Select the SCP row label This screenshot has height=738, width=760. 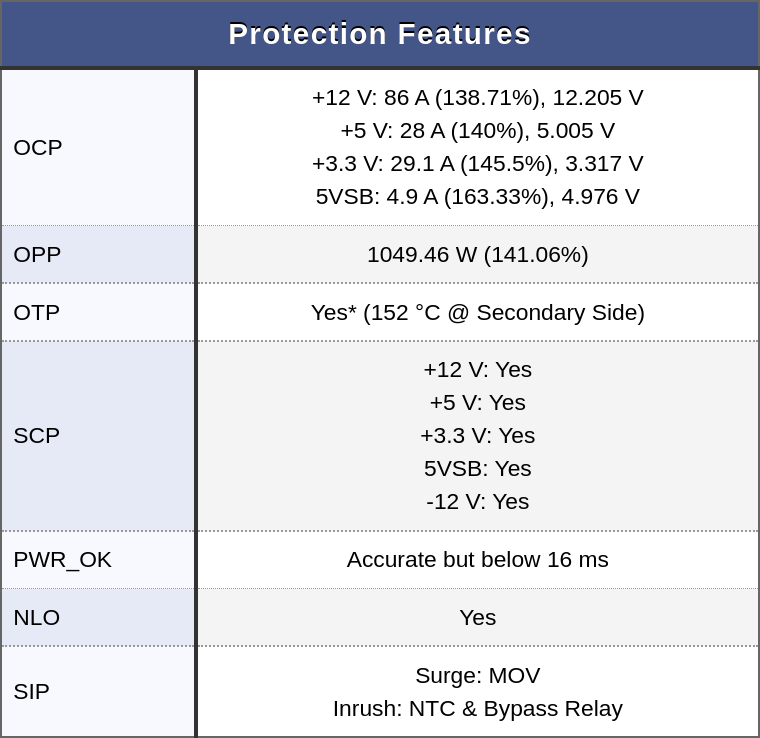(x=37, y=436)
